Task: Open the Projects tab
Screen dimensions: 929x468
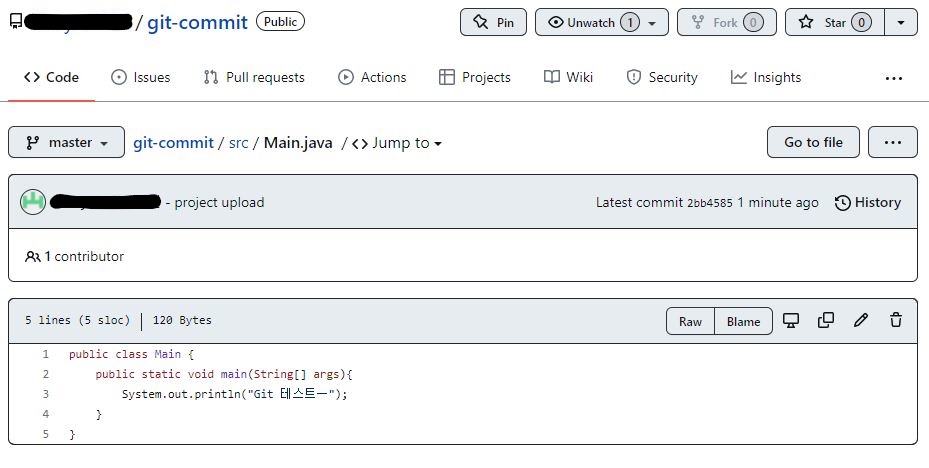Action: (x=475, y=78)
